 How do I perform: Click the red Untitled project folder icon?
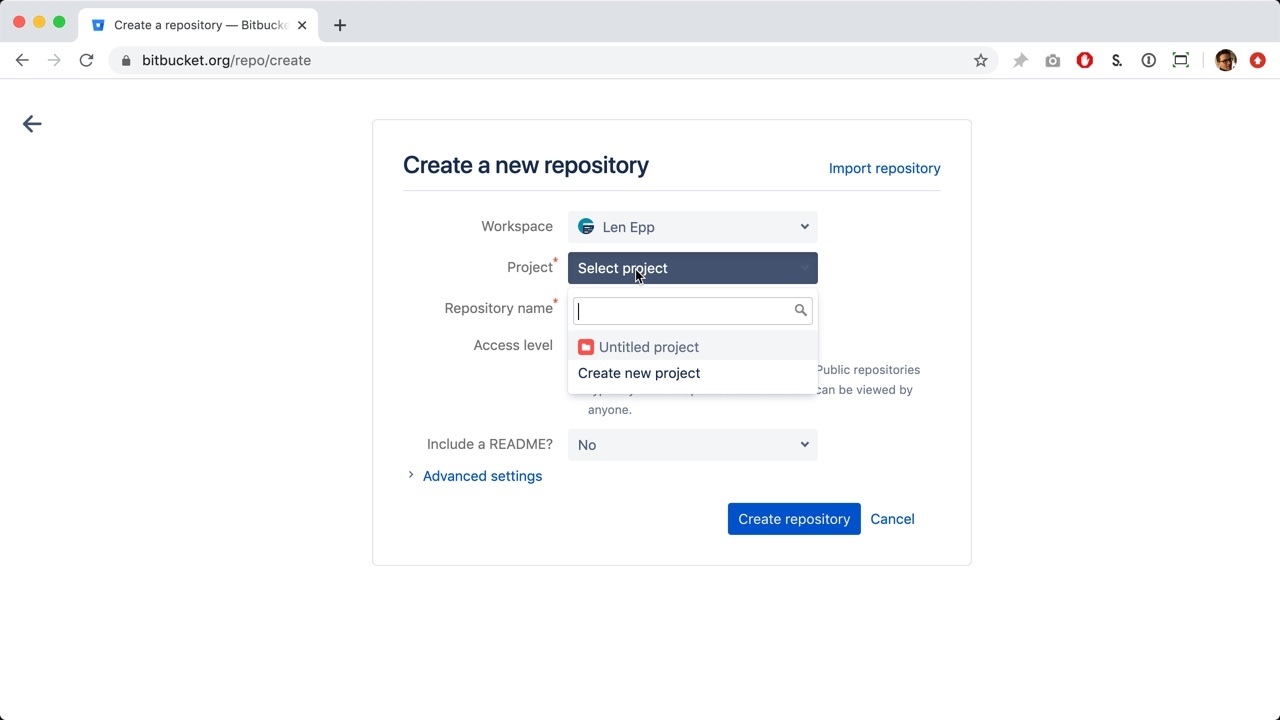[x=586, y=347]
